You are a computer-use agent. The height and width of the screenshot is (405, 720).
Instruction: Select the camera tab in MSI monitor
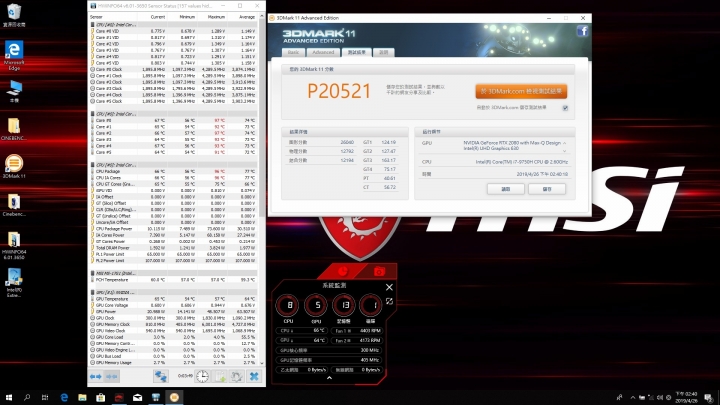(379, 271)
